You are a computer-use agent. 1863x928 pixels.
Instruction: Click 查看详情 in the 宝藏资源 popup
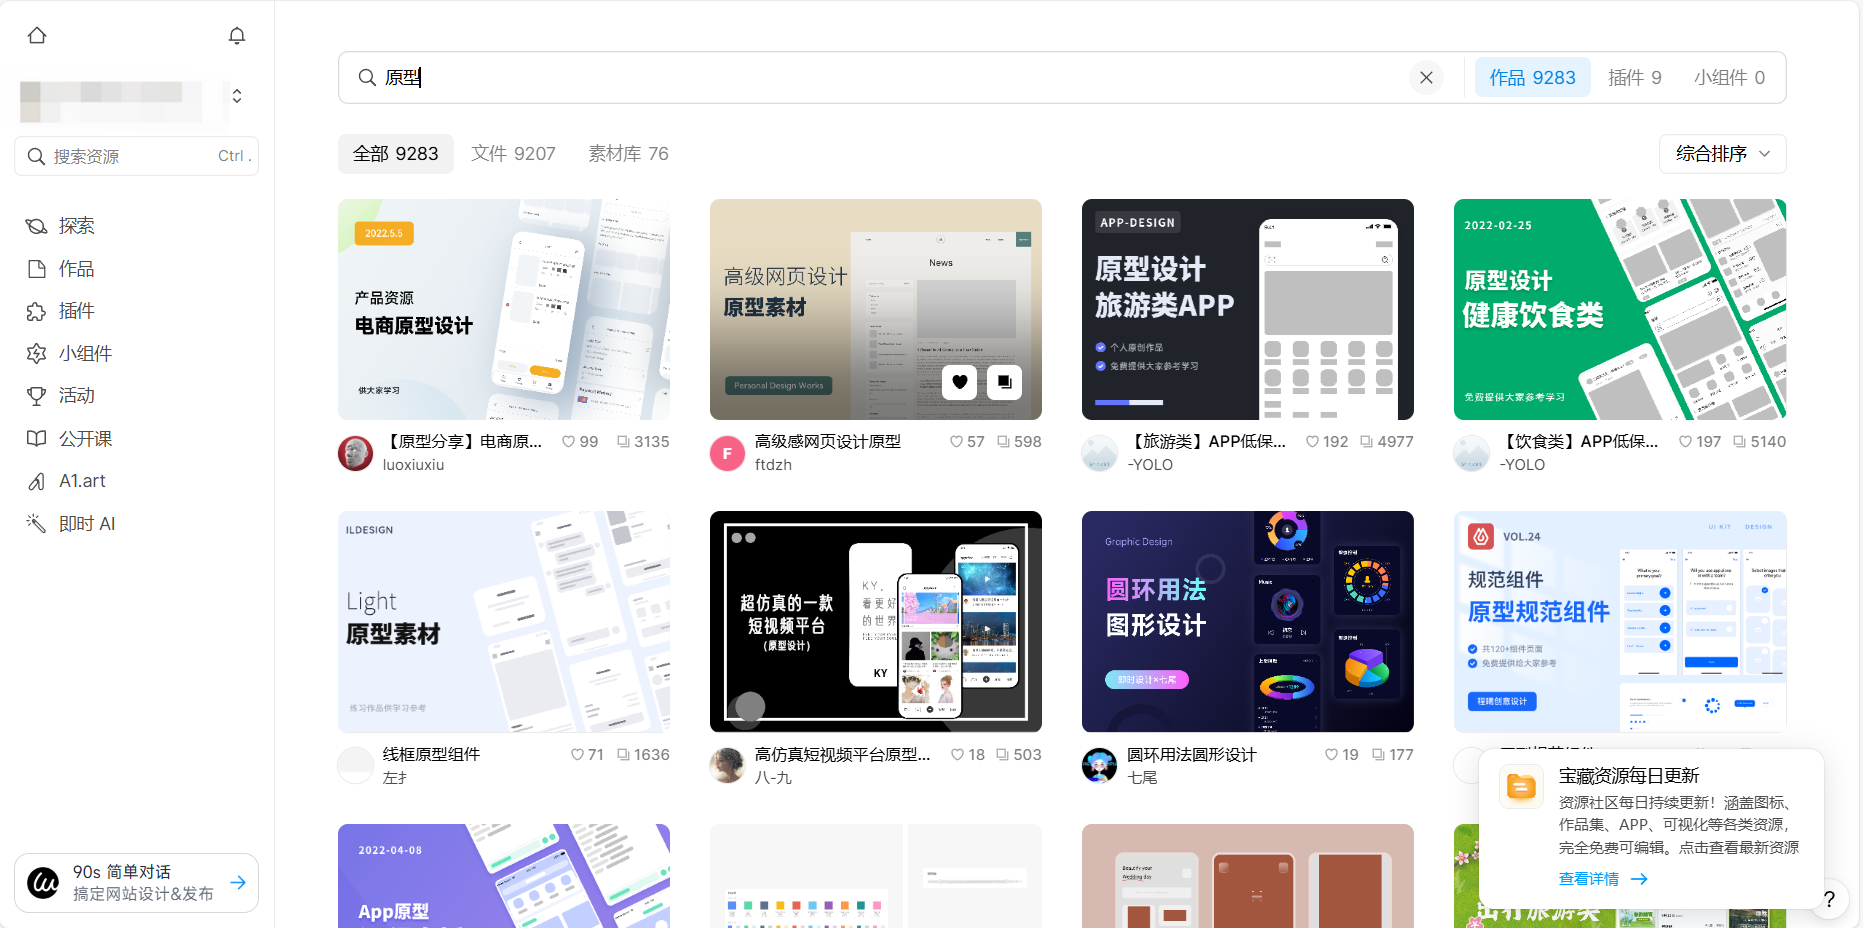click(1603, 879)
